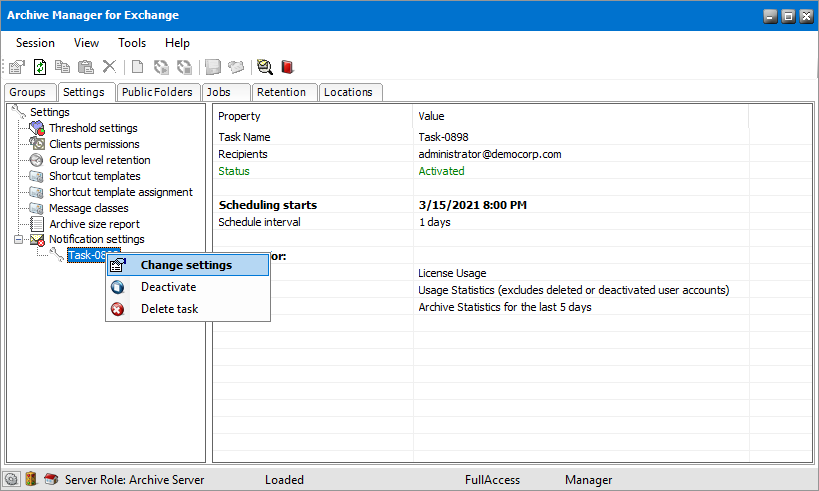Click FullAccess in the status bar

click(x=493, y=480)
